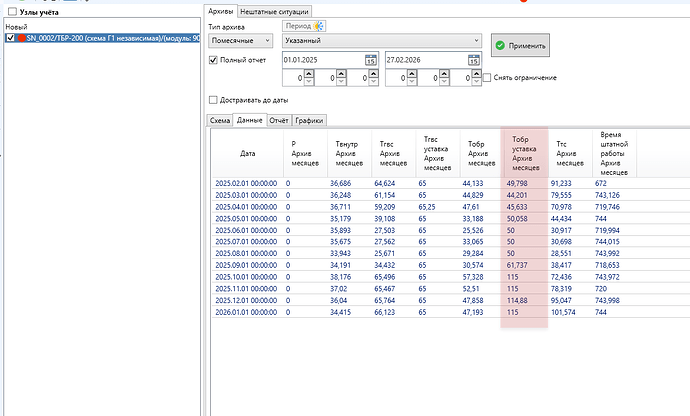Screen dimensions: 690x416
Task: Enable Достраивать до даты checkbox
Action: click(213, 100)
